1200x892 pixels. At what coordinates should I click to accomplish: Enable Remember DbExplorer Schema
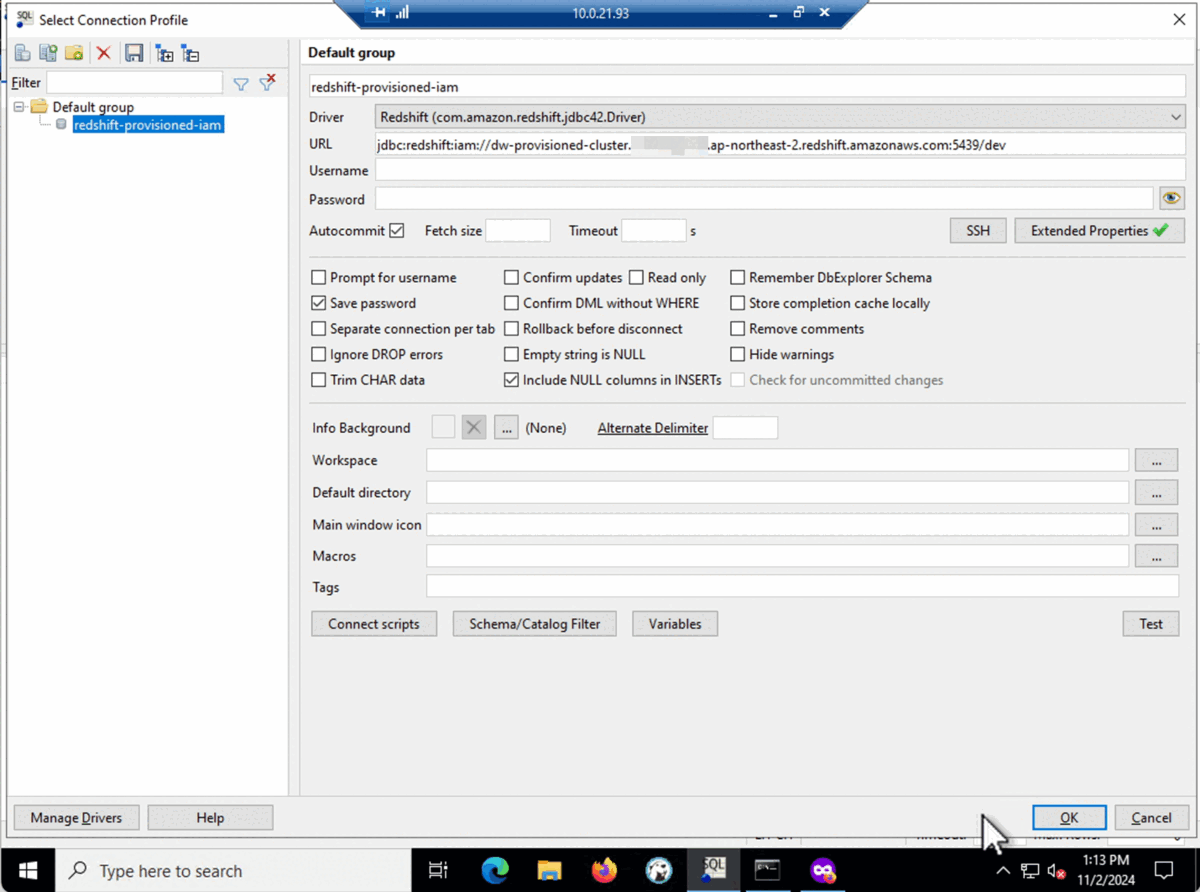pyautogui.click(x=738, y=278)
